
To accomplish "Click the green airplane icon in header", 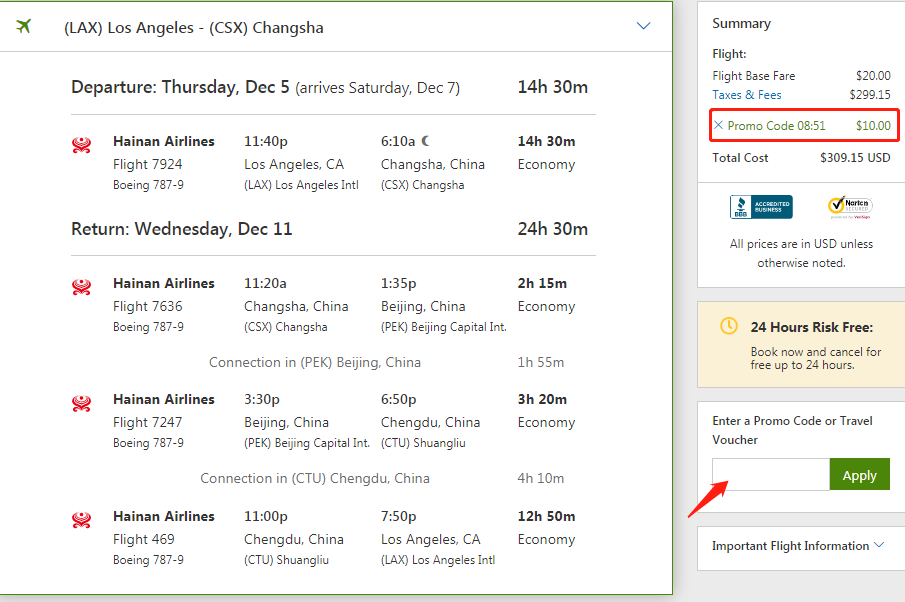I will (23, 26).
